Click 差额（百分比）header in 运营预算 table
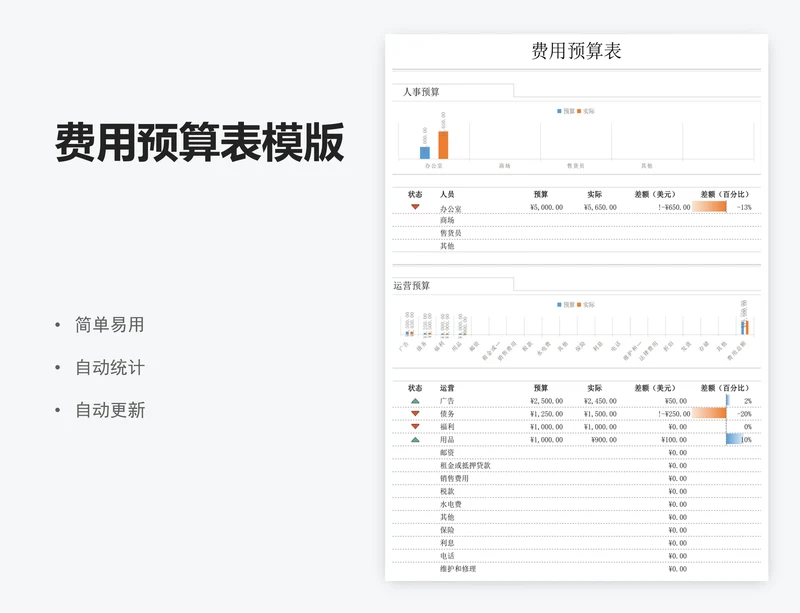The height and width of the screenshot is (613, 800). (x=725, y=388)
